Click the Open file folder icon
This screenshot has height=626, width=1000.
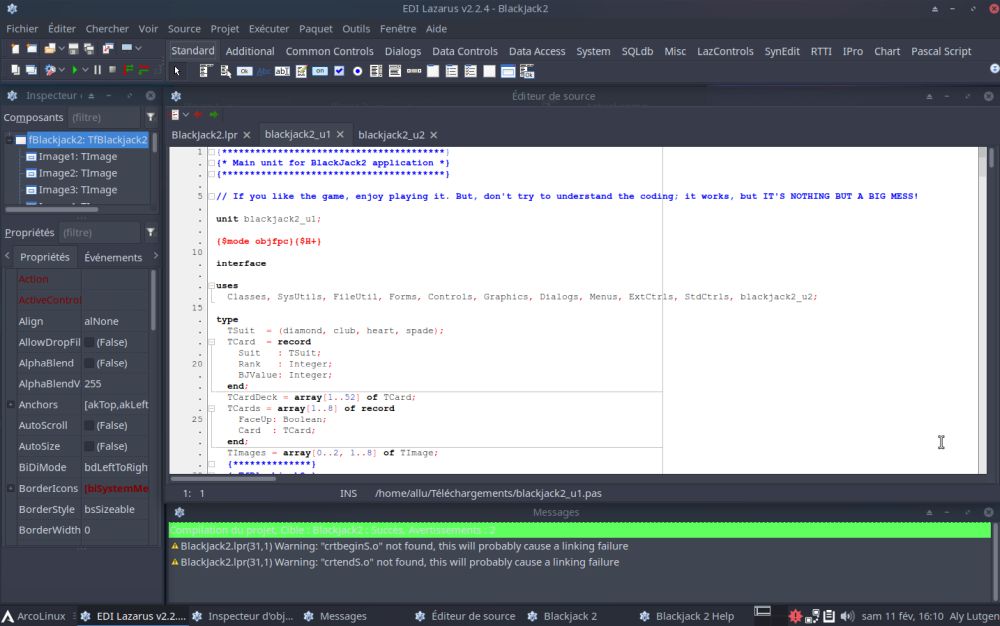[x=50, y=48]
